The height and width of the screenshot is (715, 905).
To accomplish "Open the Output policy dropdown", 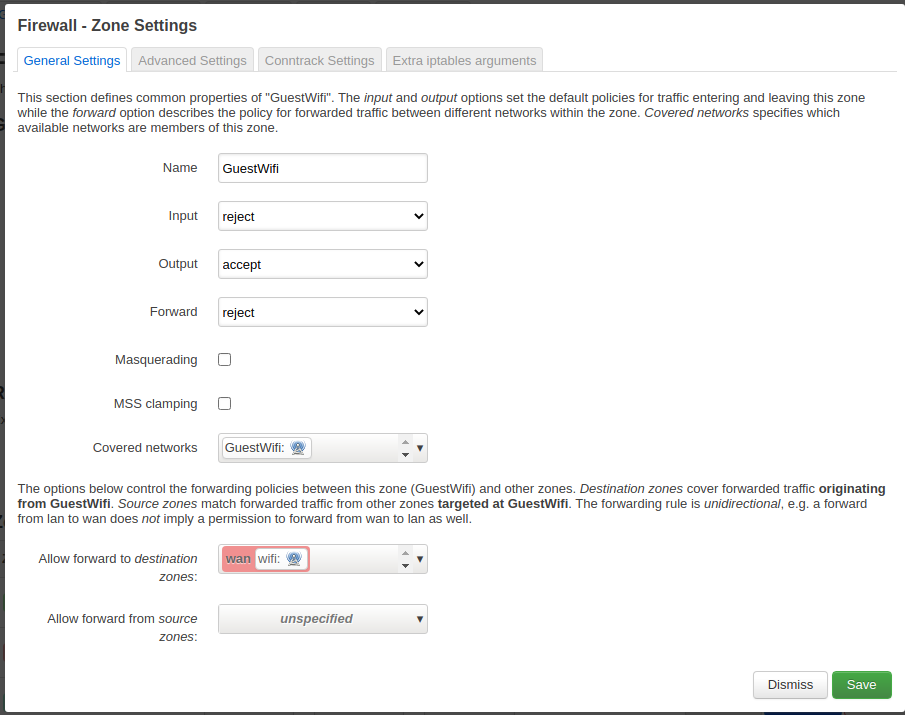I will (x=323, y=264).
